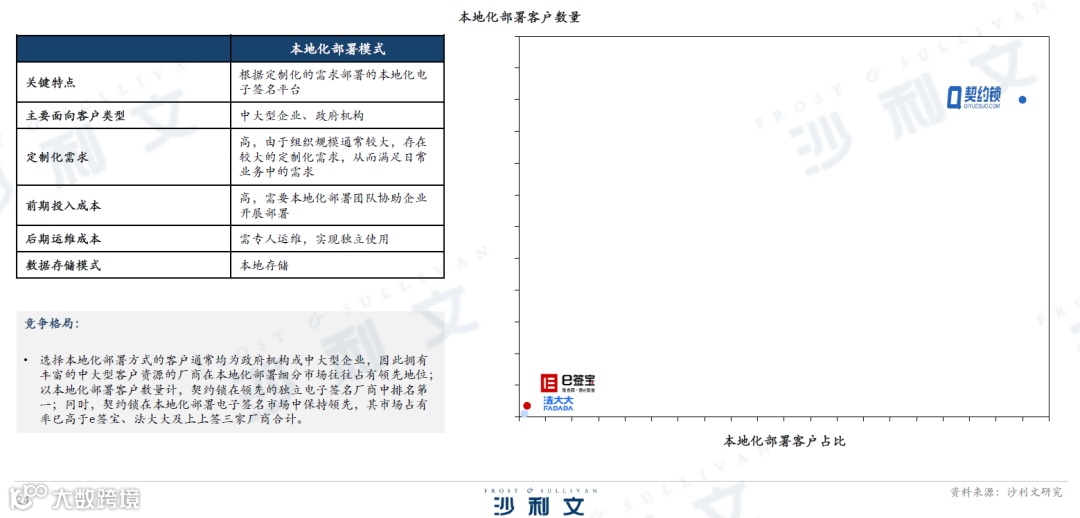Viewport: 1080px width, 518px height.
Task: Click the row label 关键特点
Action: (51, 83)
